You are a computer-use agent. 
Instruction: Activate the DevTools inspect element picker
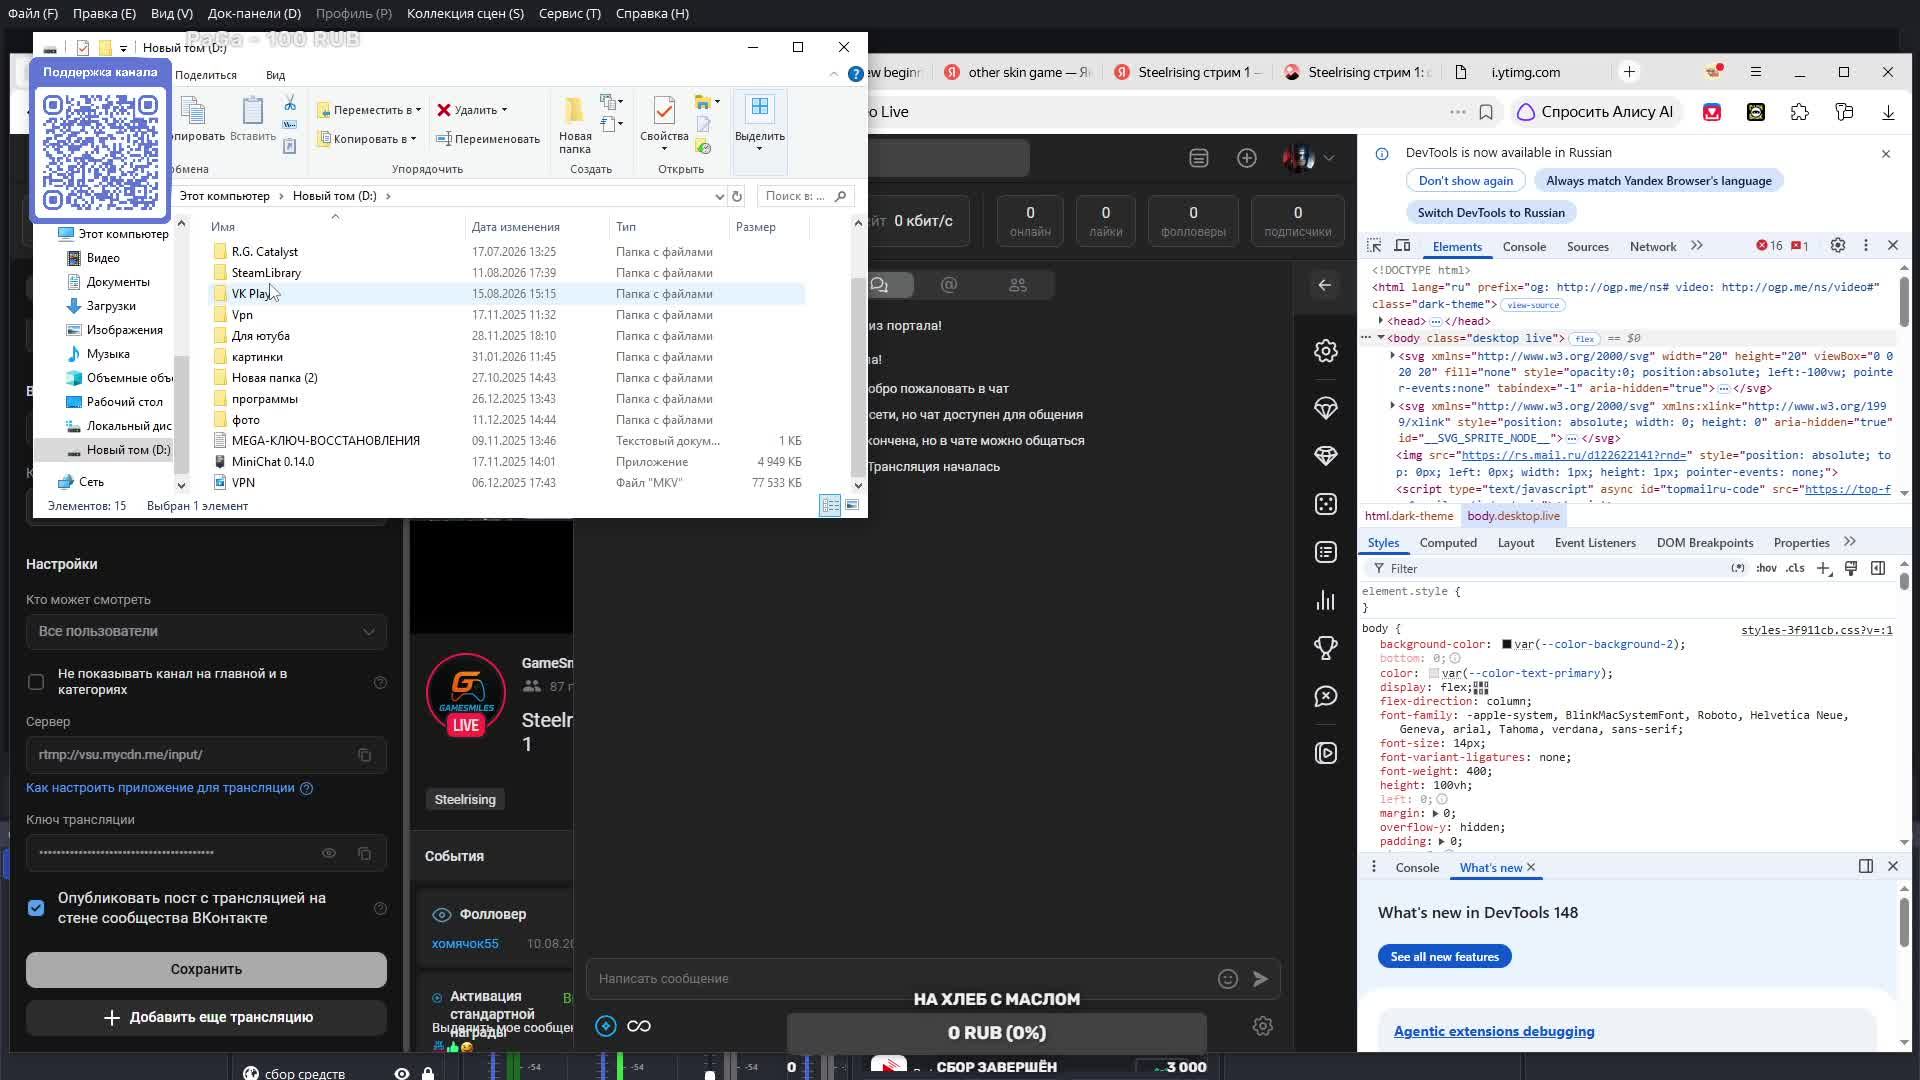1374,246
